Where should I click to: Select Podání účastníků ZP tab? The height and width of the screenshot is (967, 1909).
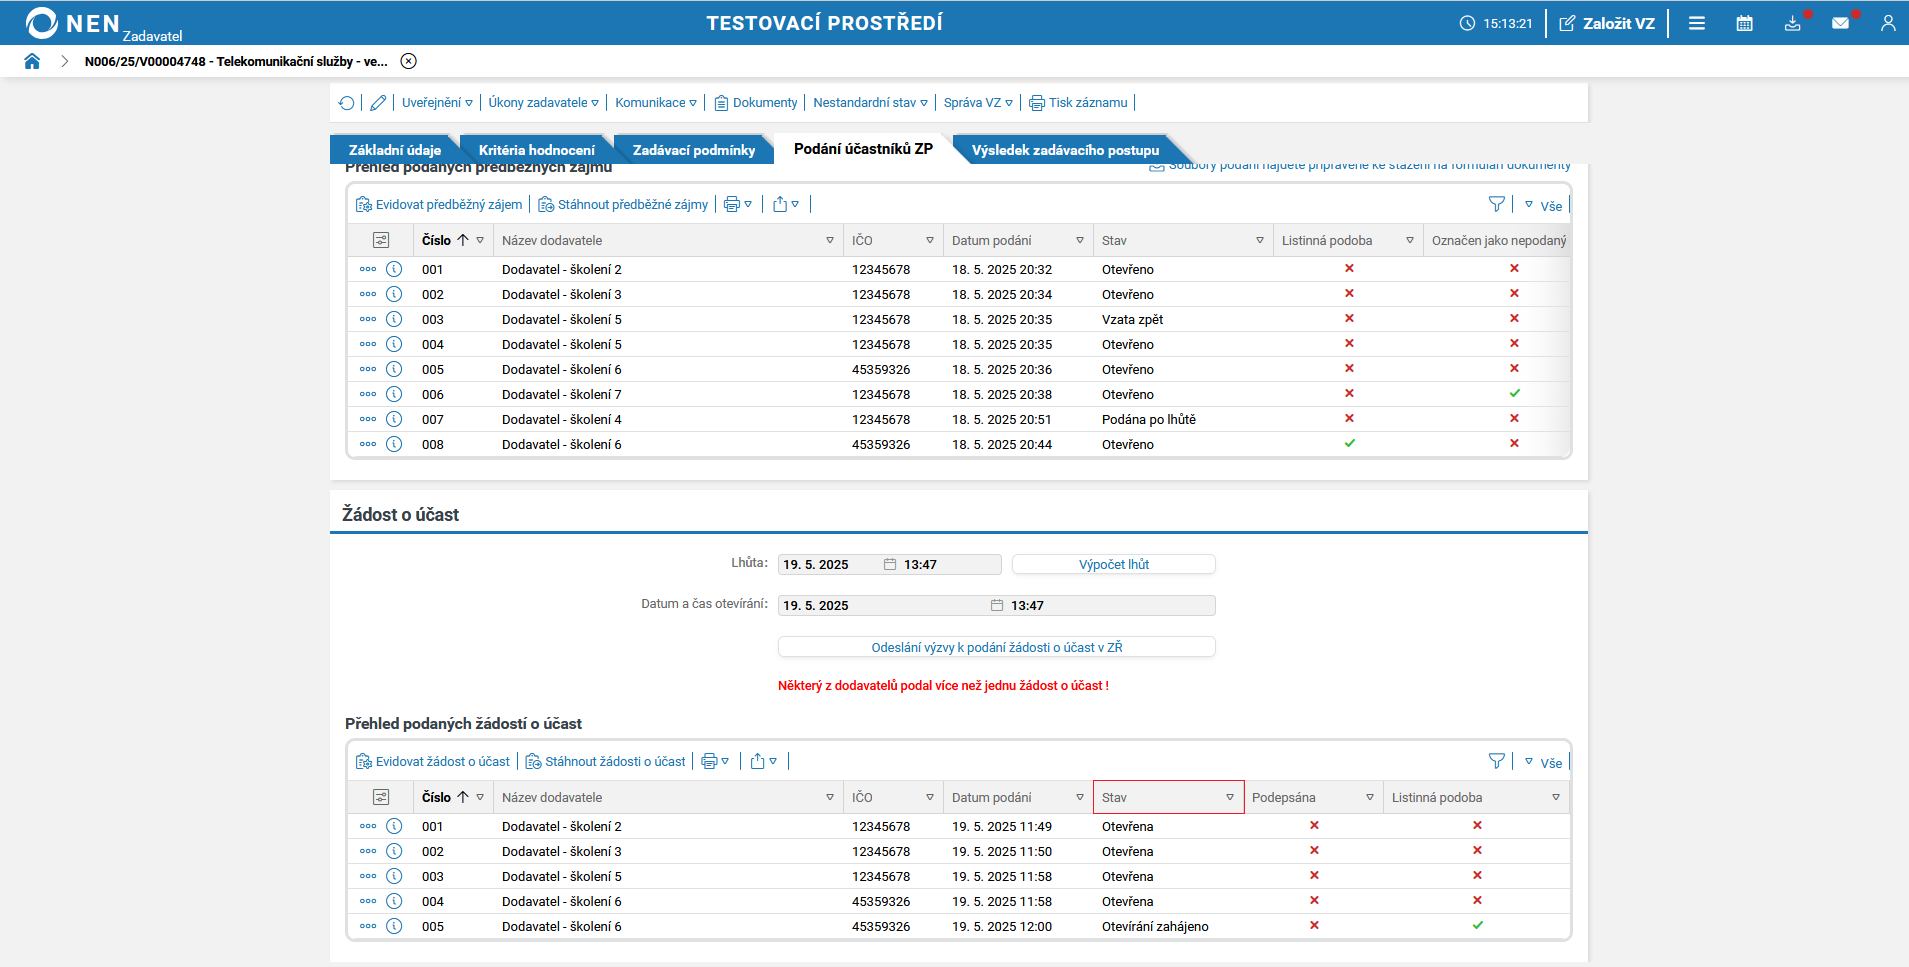pos(863,149)
